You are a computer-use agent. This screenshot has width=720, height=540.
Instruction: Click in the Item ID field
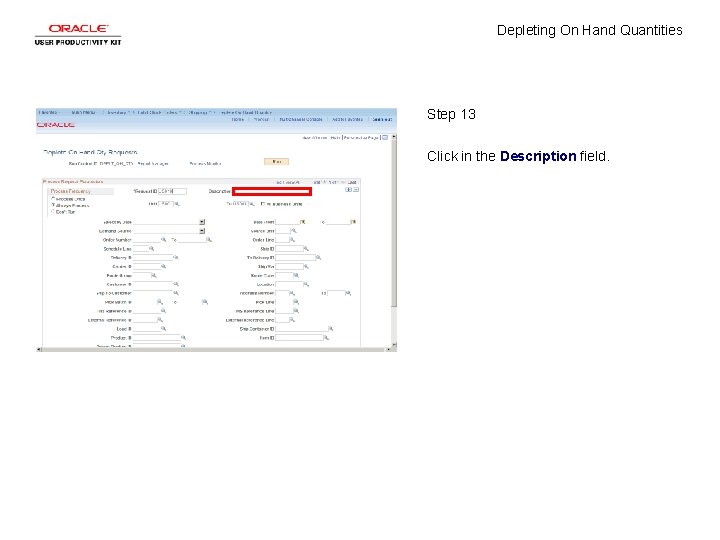click(299, 338)
